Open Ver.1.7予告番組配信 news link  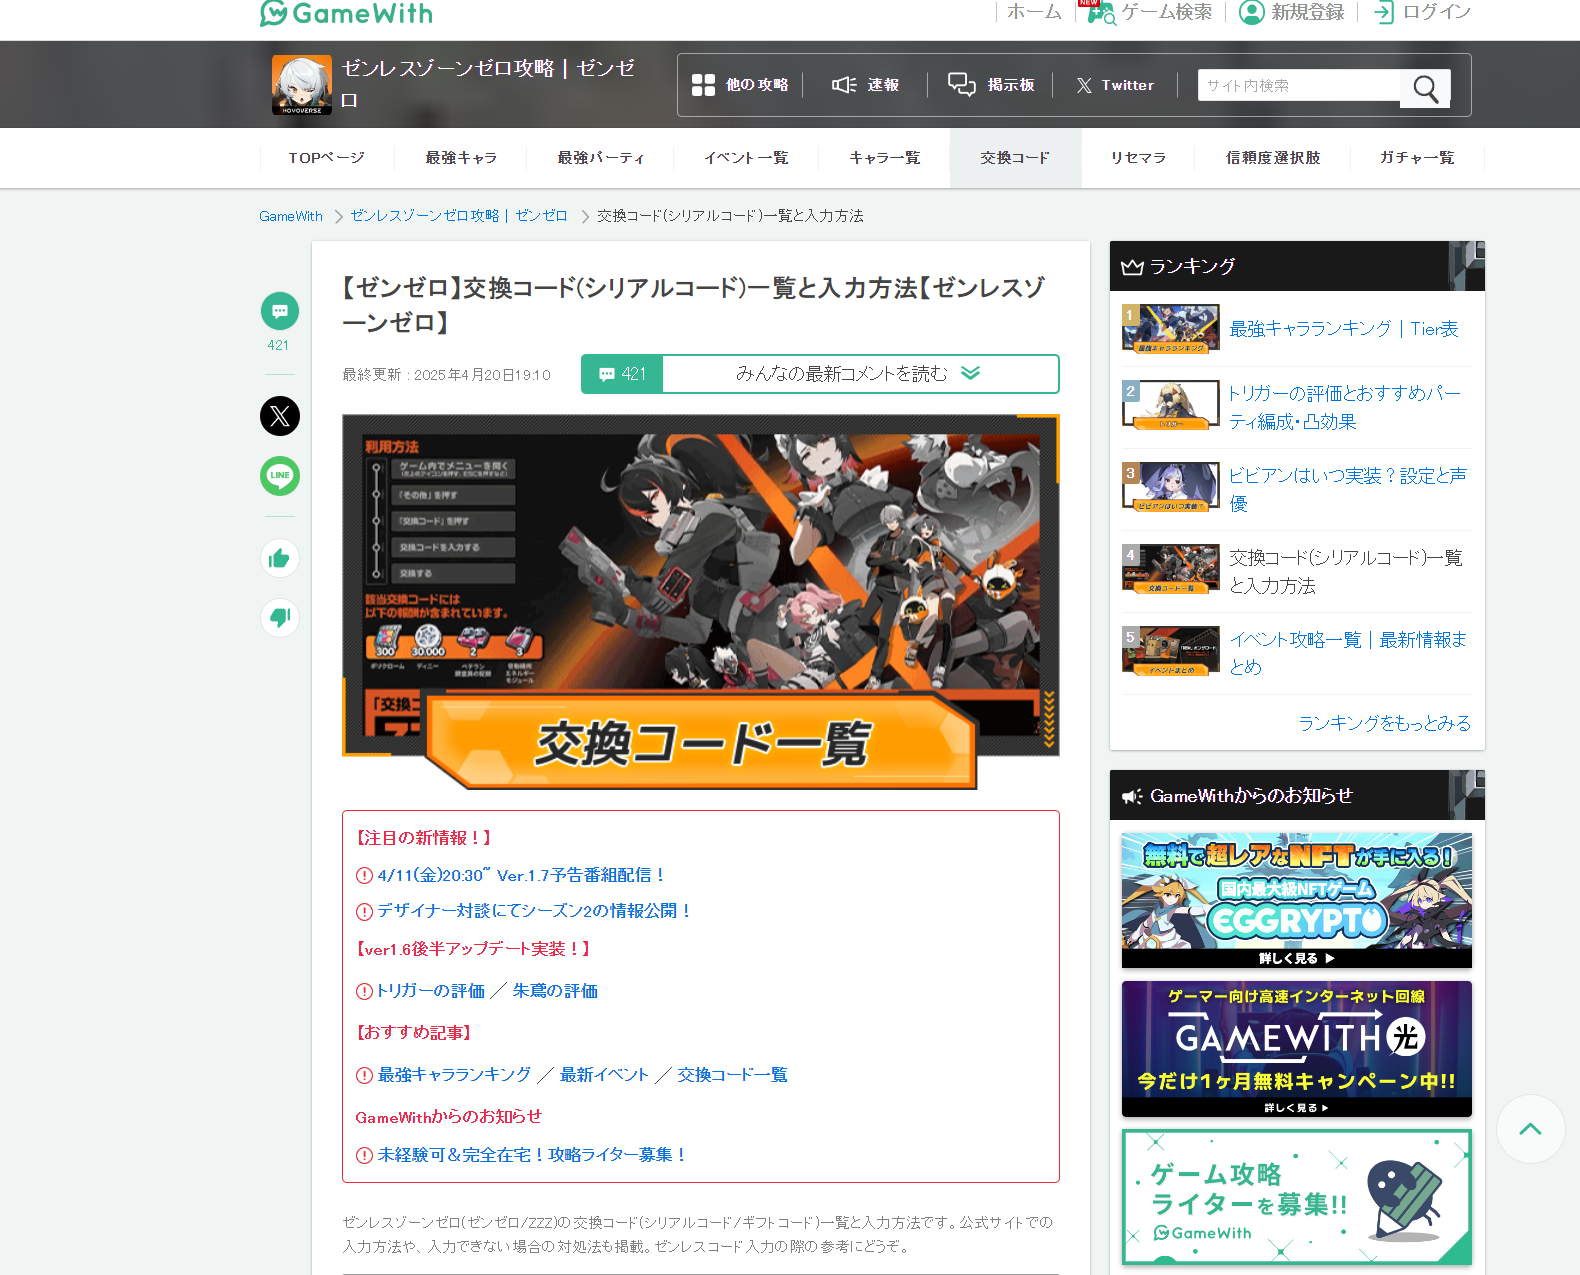coord(521,875)
